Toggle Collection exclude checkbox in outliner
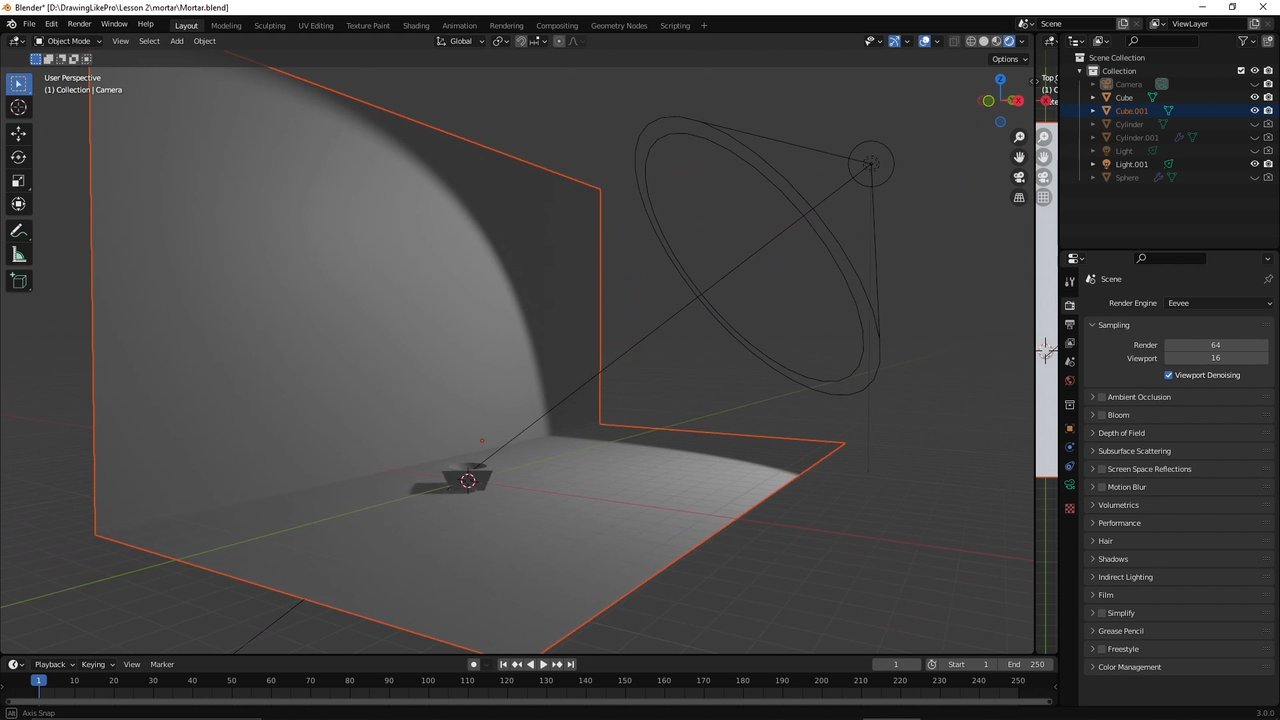1280x720 pixels. coord(1241,71)
